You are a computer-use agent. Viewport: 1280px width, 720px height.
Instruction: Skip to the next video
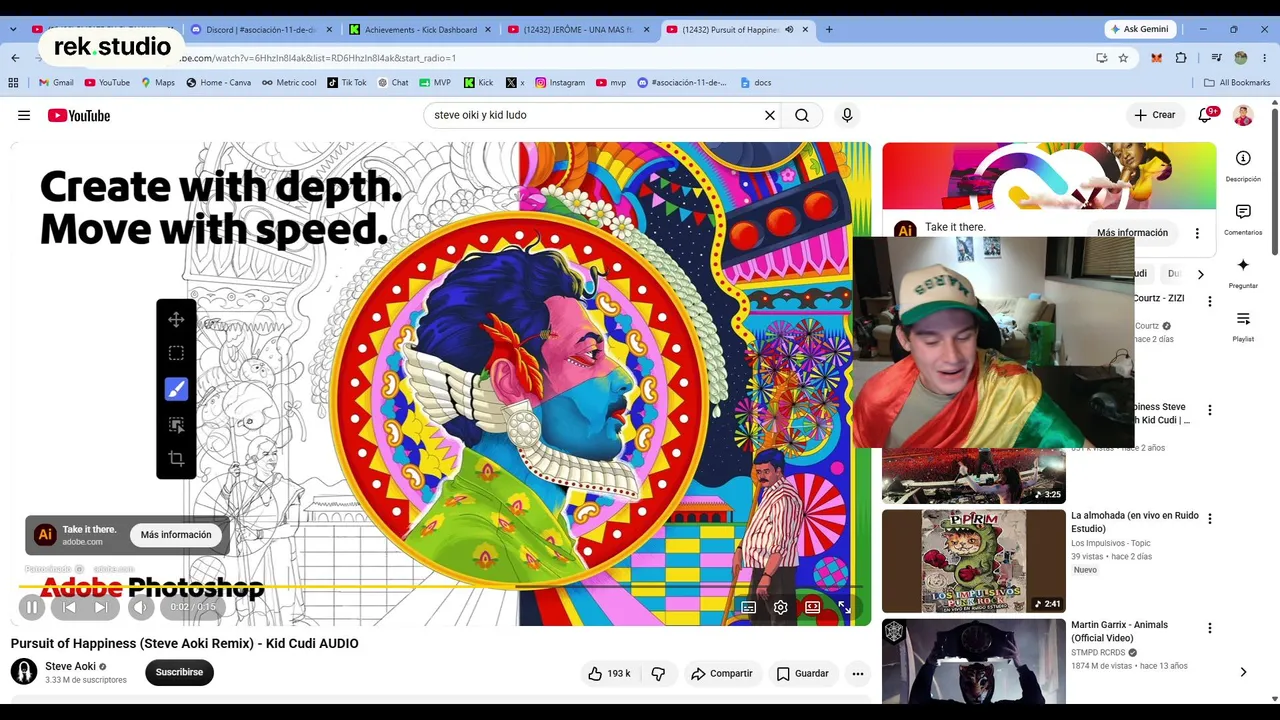click(x=101, y=607)
